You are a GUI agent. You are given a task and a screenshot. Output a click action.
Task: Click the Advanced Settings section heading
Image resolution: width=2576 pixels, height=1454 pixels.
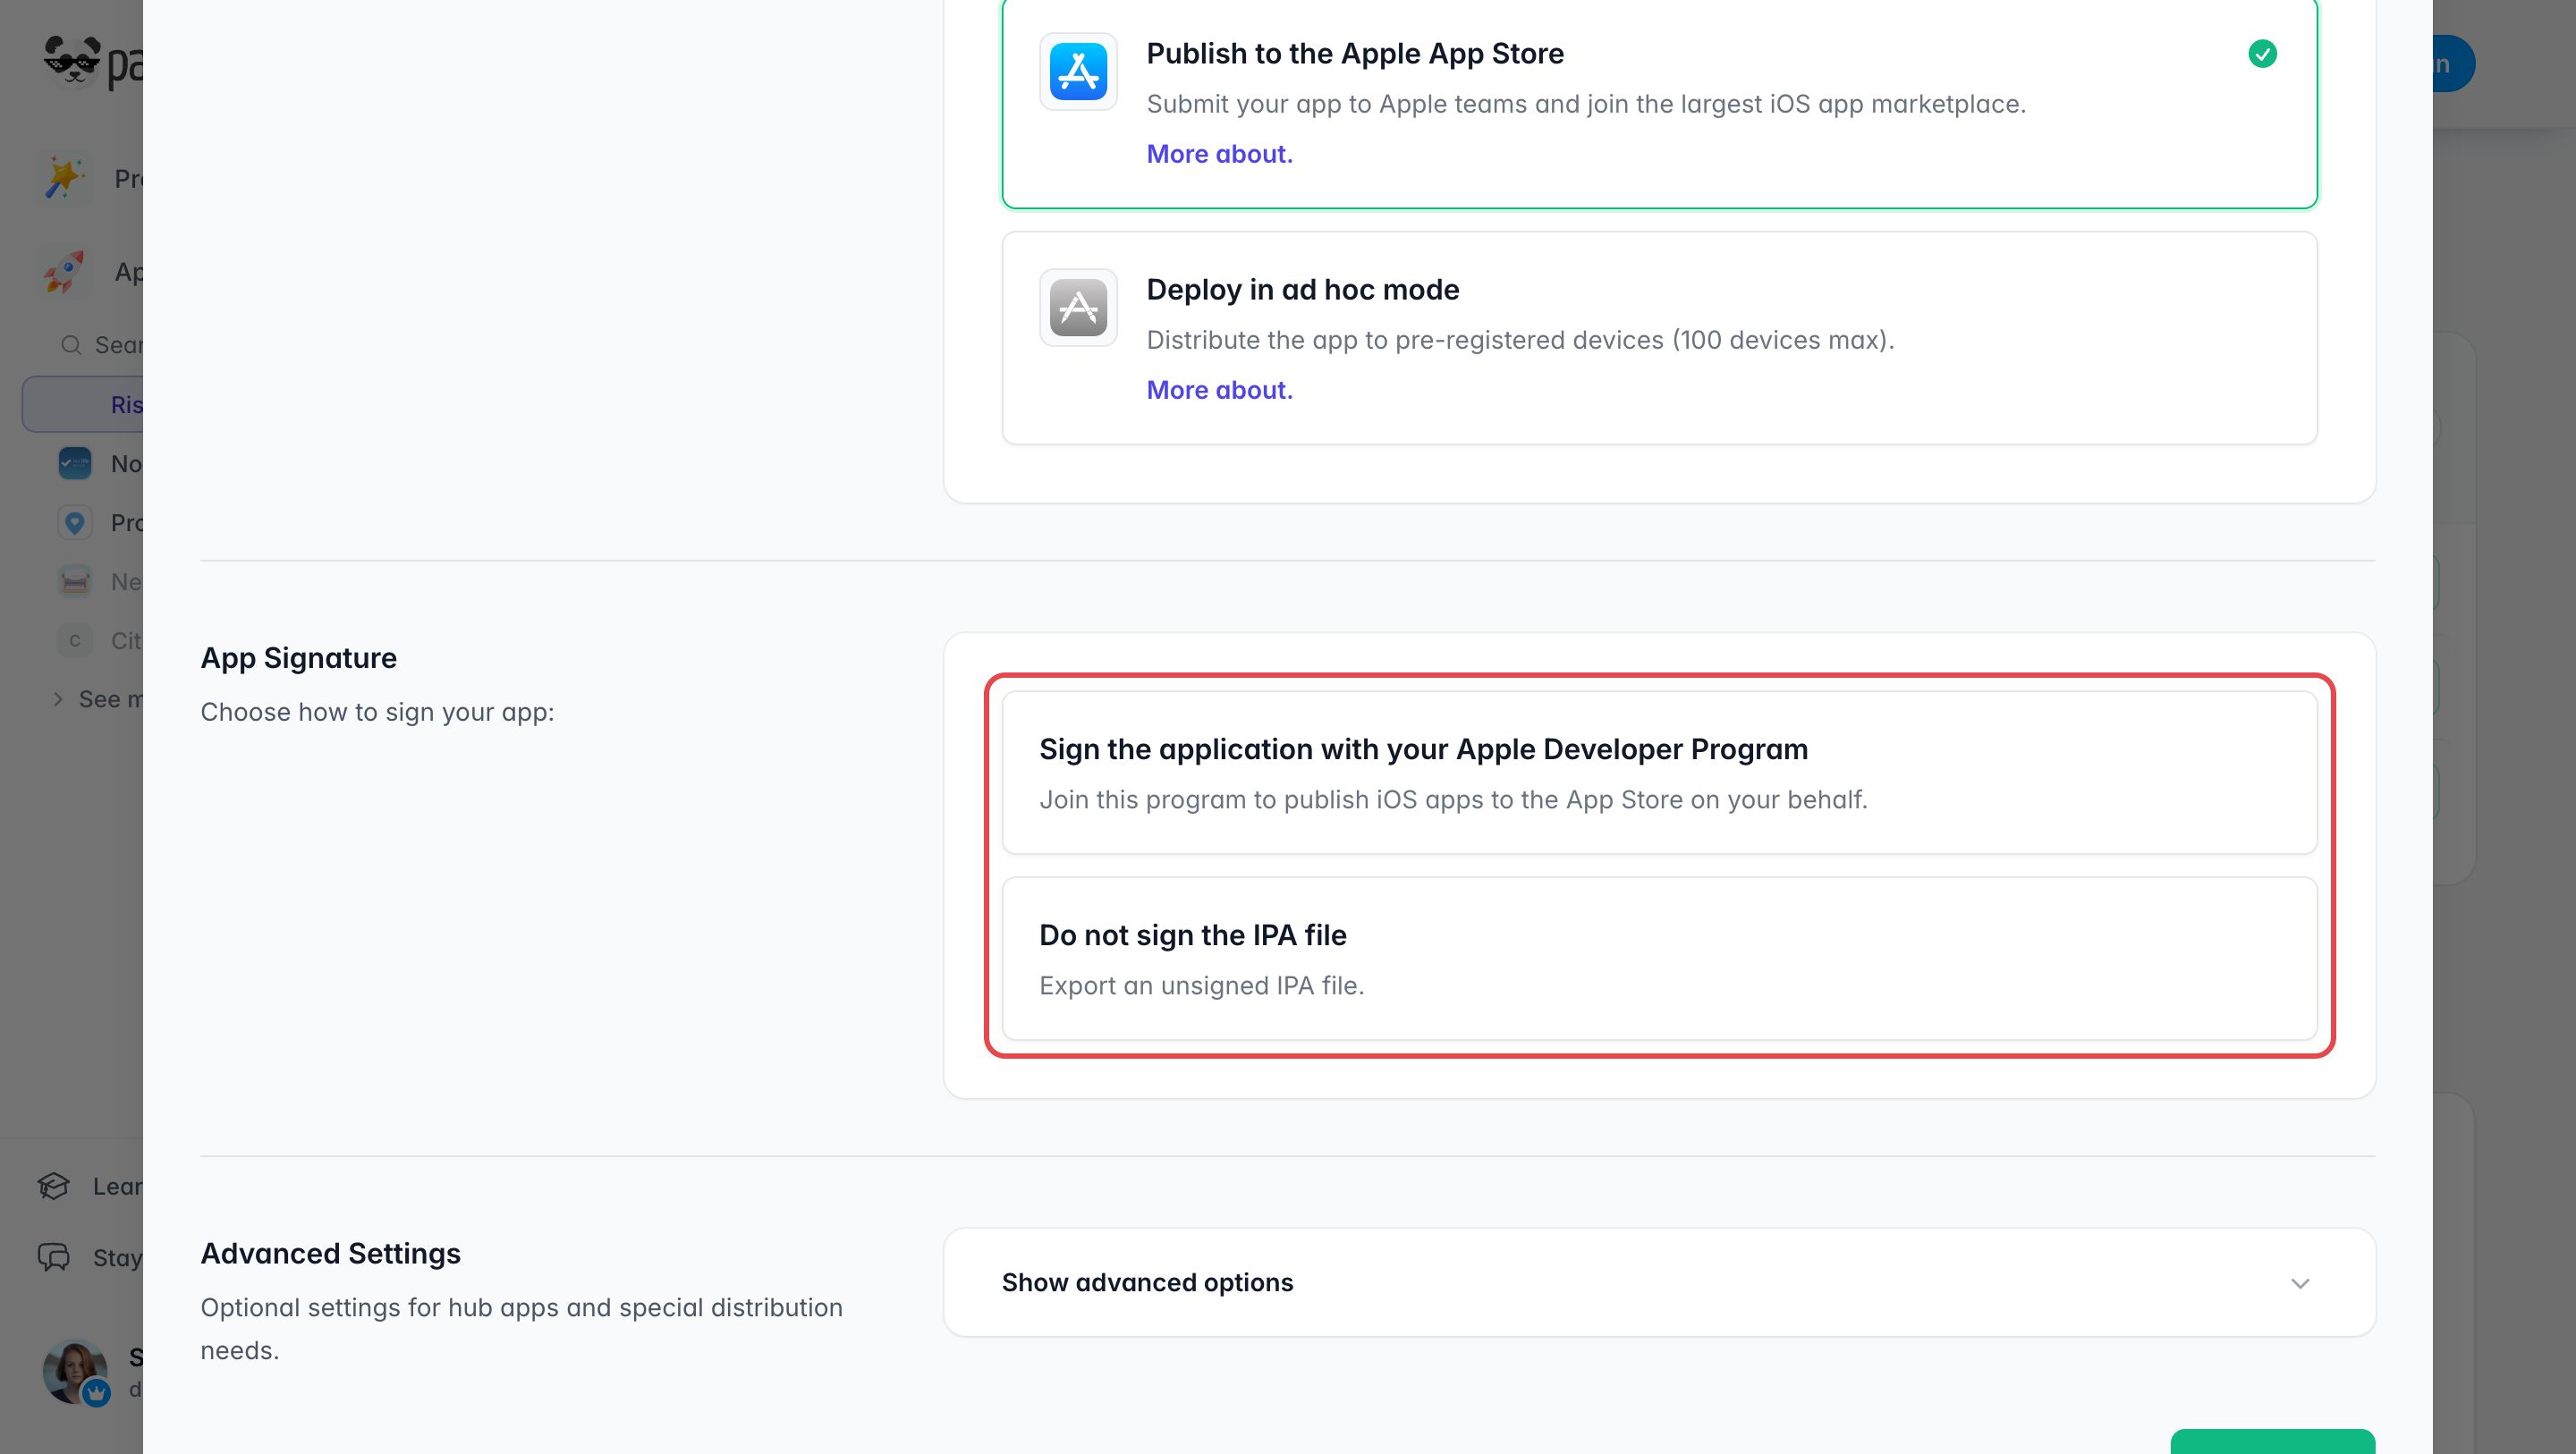(330, 1254)
